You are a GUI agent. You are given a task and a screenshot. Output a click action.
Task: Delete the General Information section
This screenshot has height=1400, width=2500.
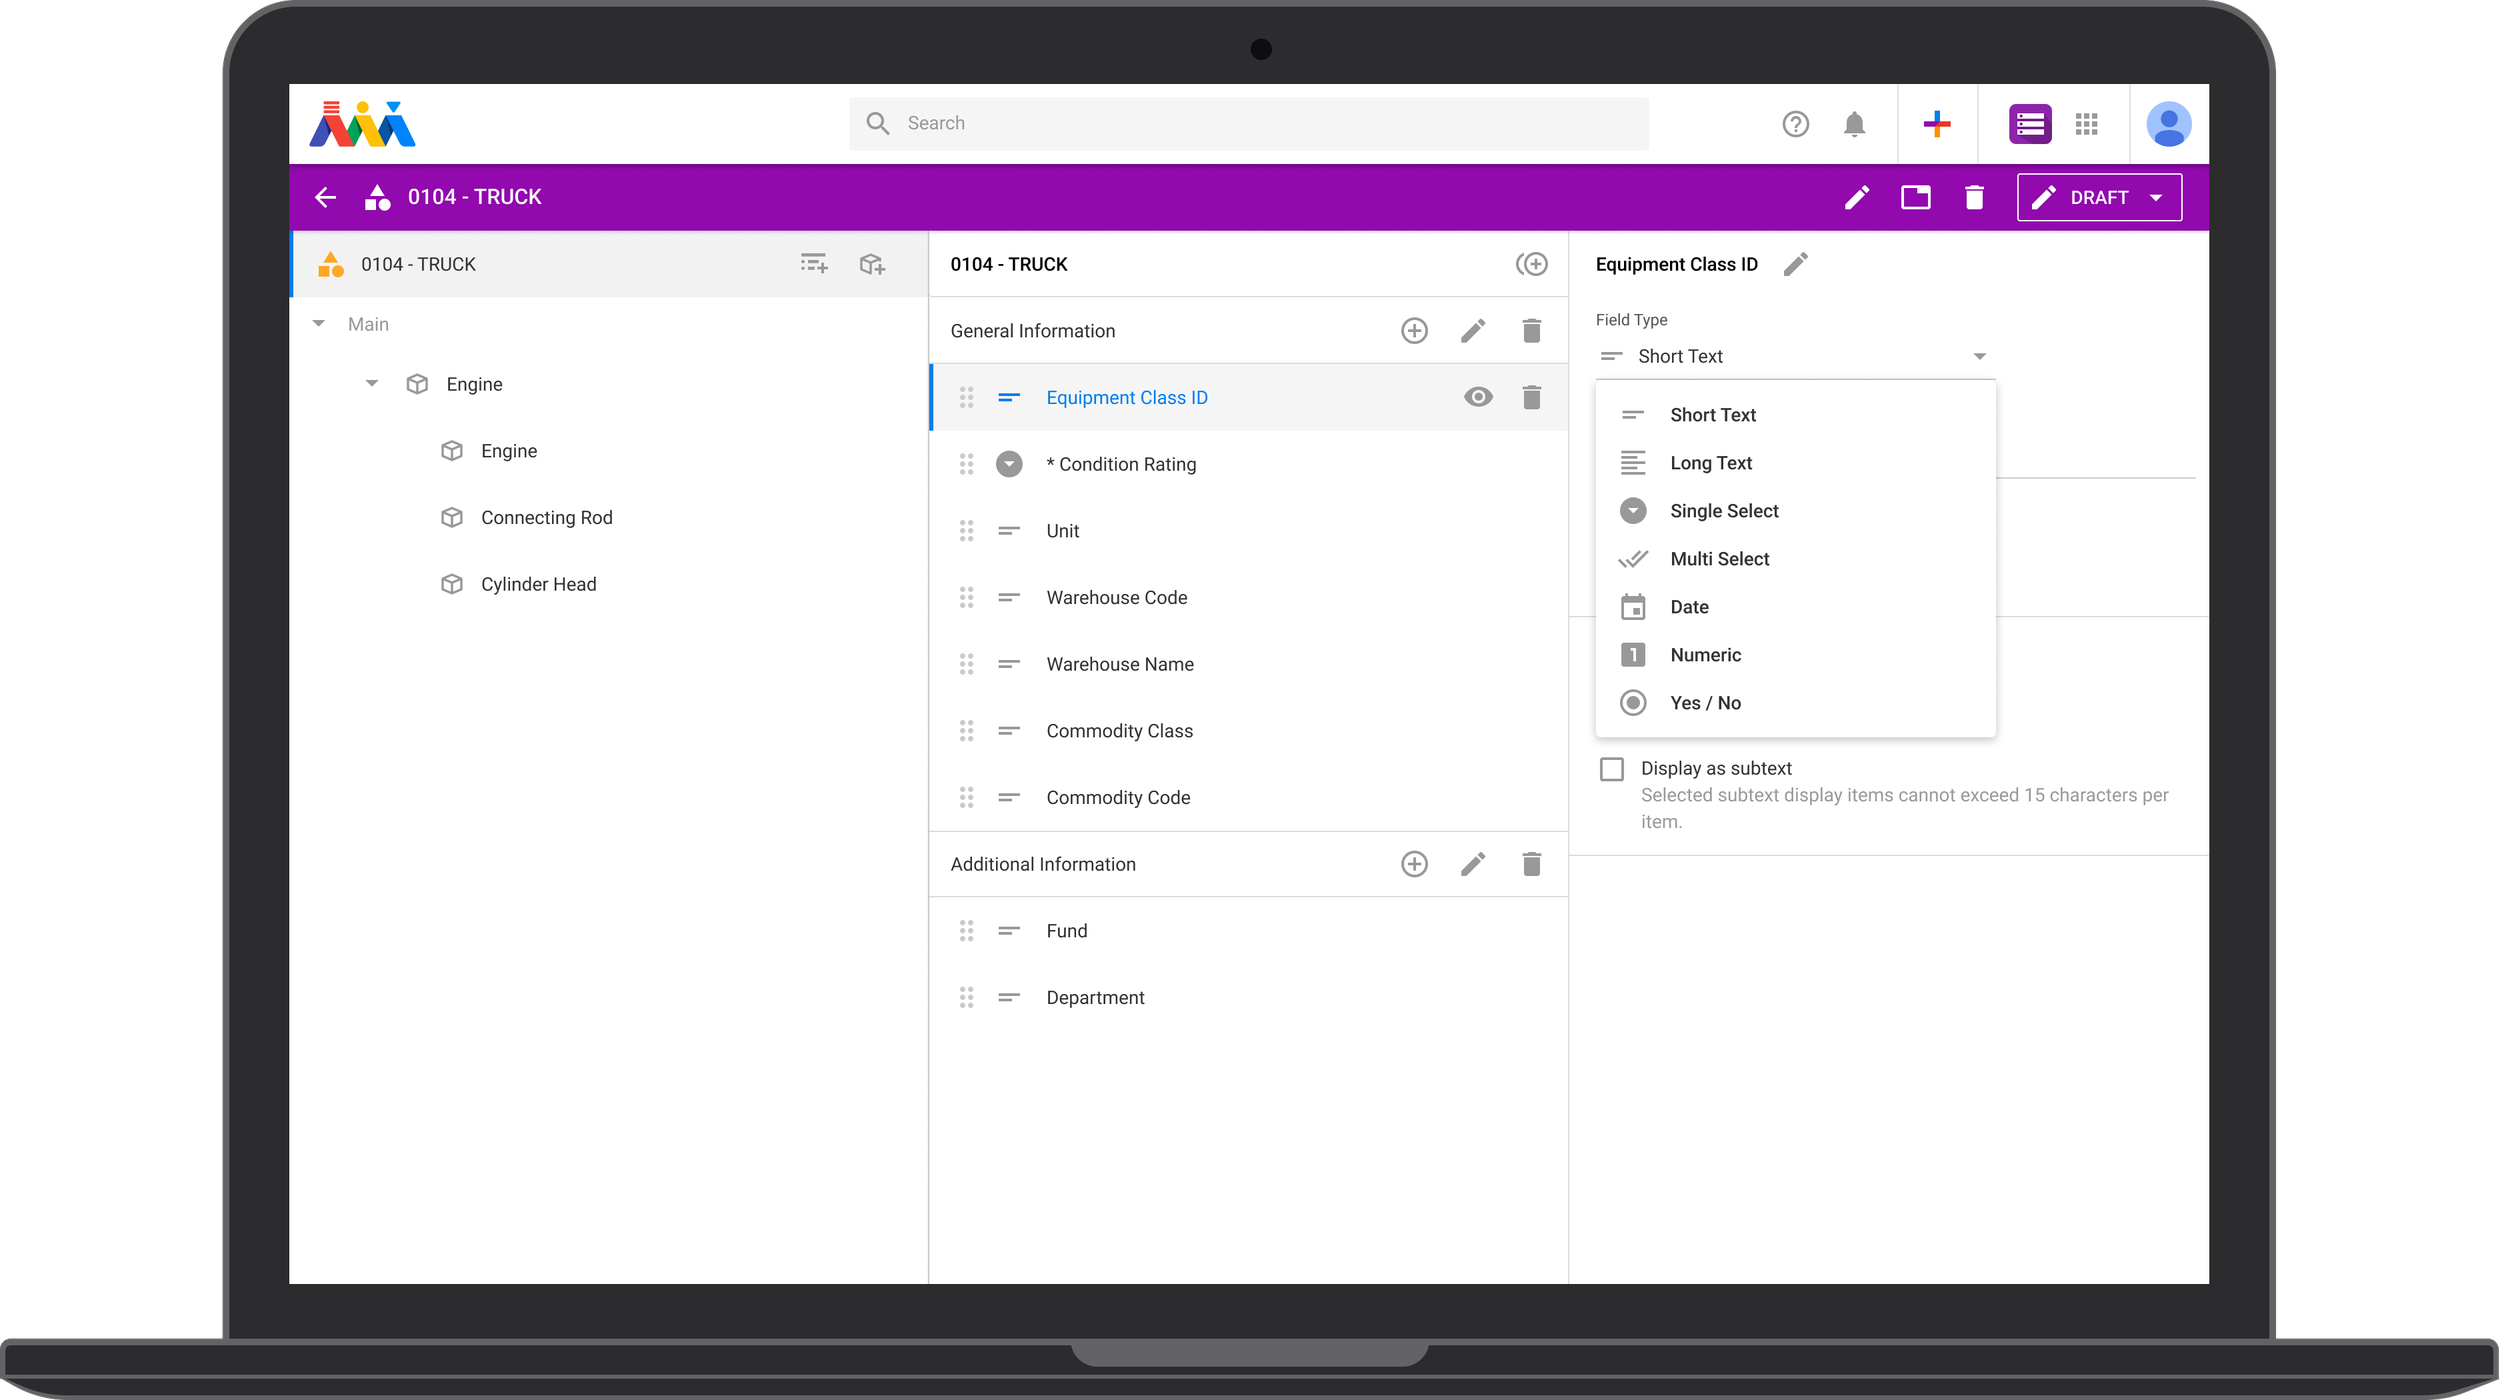pos(1531,331)
